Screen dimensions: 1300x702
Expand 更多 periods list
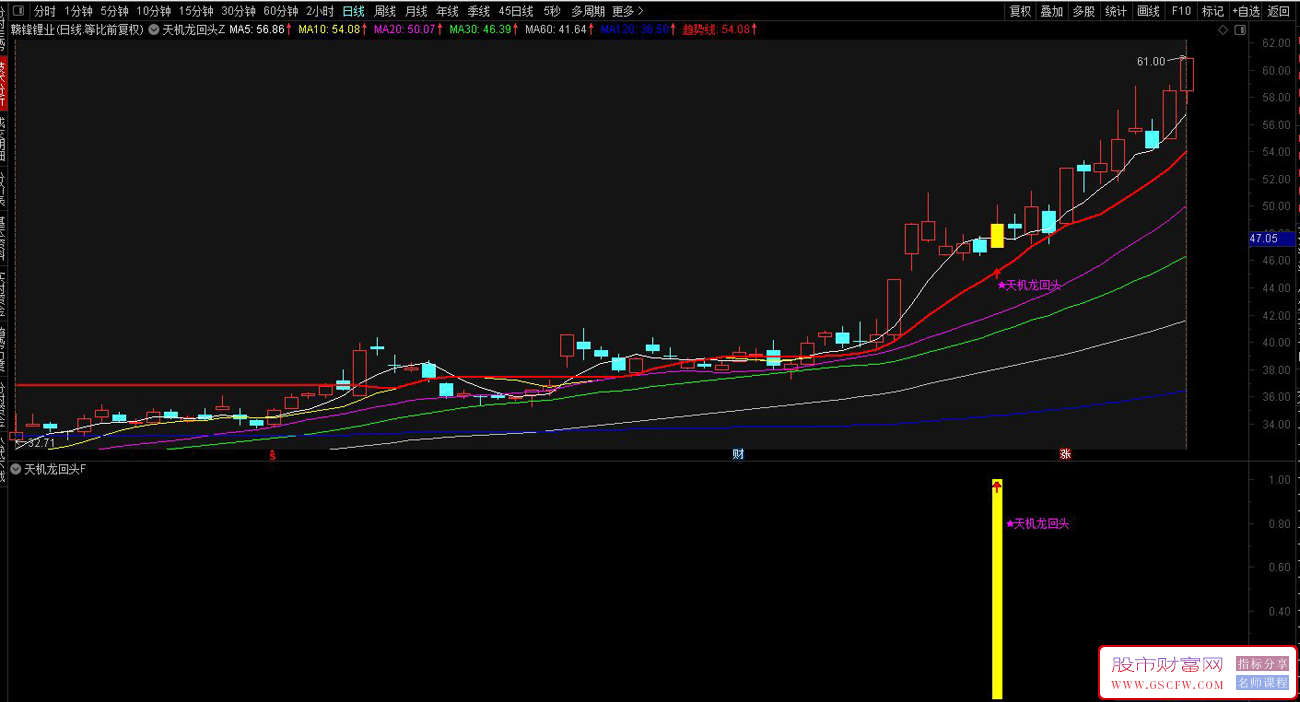coord(628,11)
